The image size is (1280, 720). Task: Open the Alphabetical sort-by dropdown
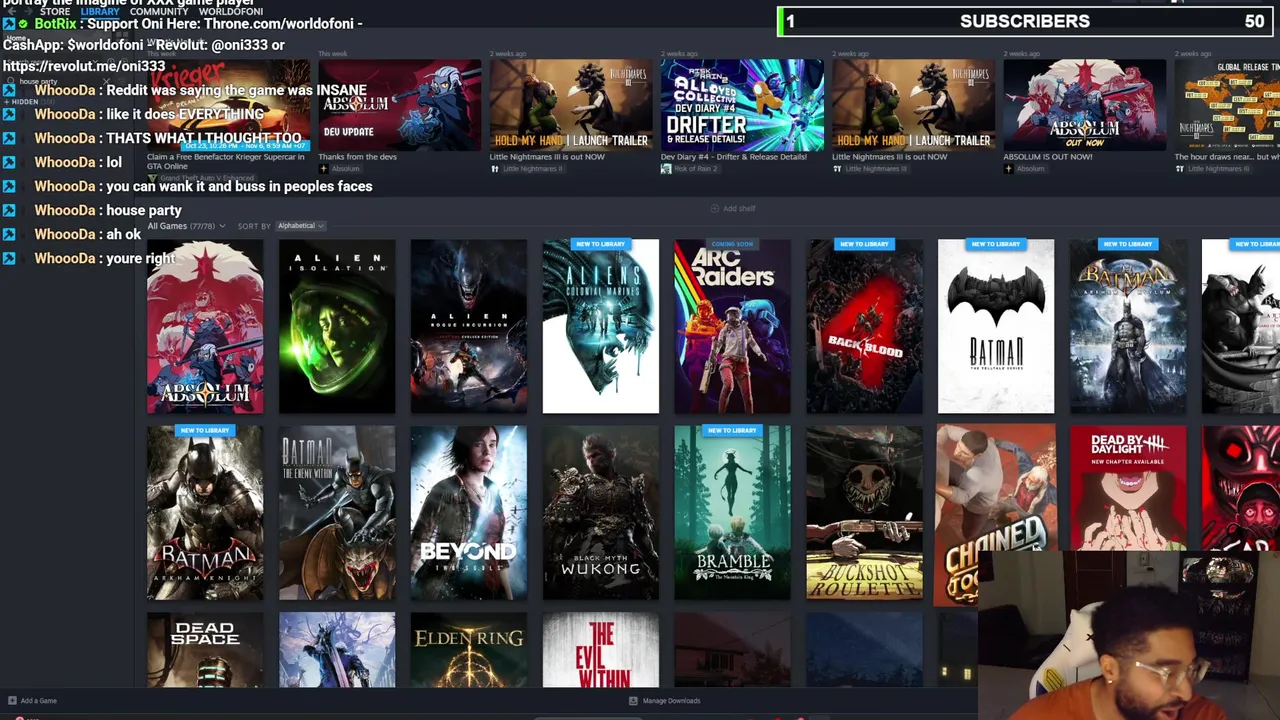pos(300,226)
